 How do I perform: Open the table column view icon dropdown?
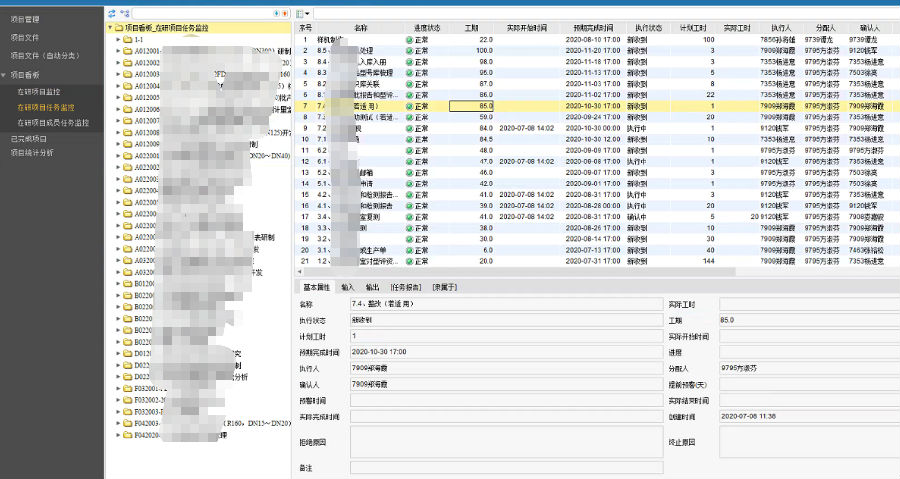[x=304, y=14]
